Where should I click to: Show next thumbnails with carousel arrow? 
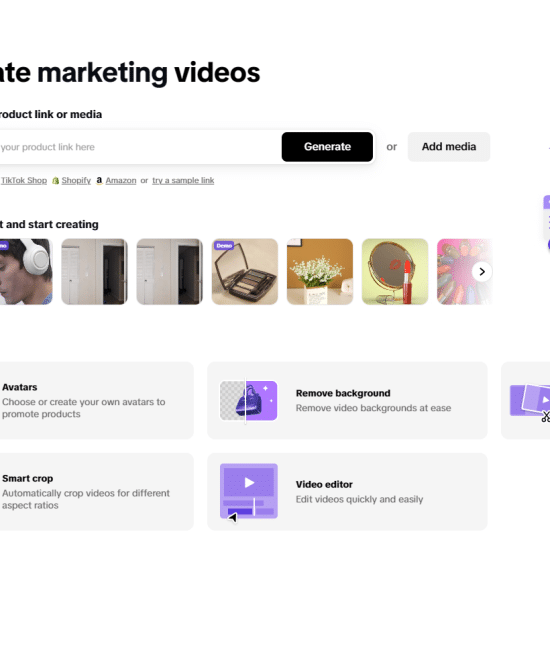click(482, 272)
